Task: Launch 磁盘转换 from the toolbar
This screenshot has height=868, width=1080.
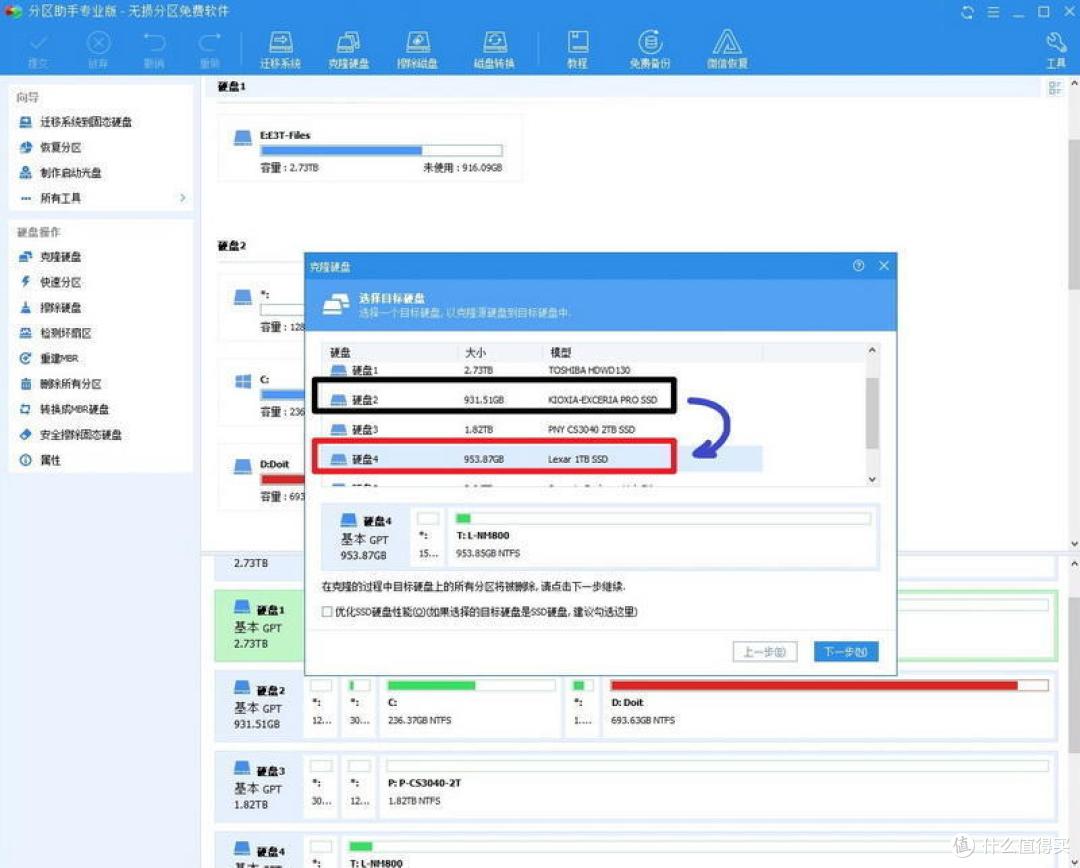Action: click(493, 47)
